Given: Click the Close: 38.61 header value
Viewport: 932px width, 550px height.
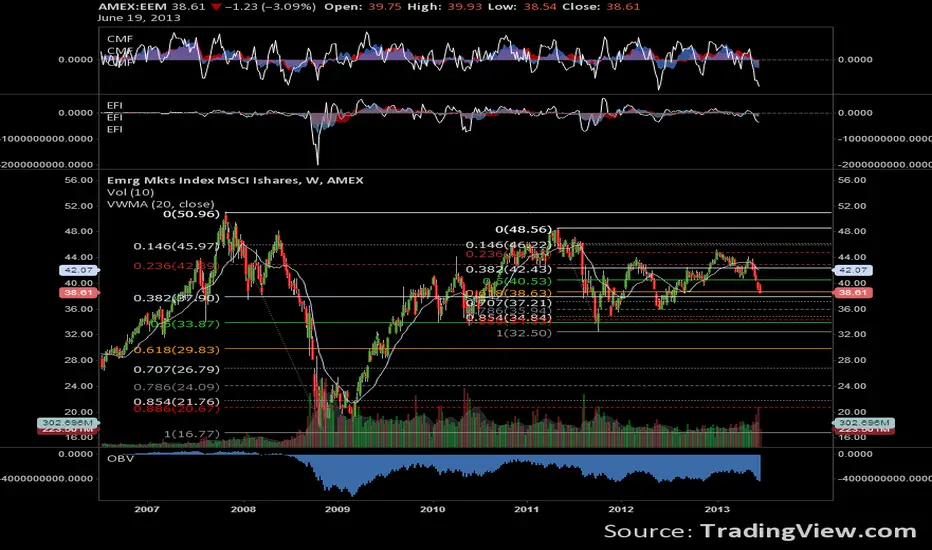Looking at the screenshot, I should 602,7.
